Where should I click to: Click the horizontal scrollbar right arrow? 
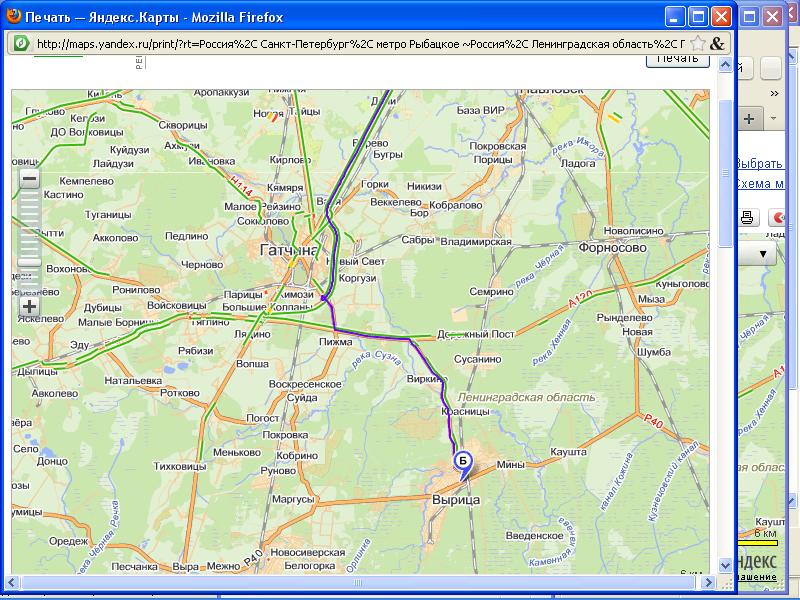708,582
